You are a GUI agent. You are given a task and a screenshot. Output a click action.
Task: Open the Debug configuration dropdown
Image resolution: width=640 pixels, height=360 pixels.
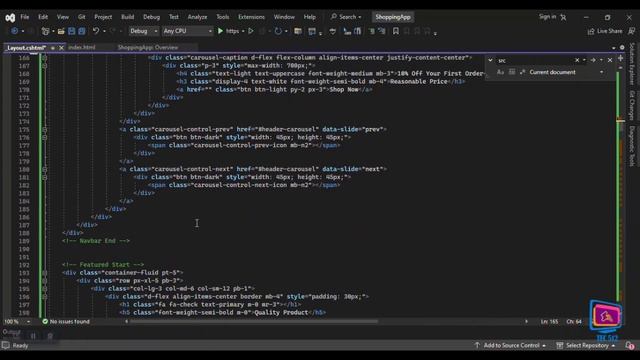[x=143, y=31]
